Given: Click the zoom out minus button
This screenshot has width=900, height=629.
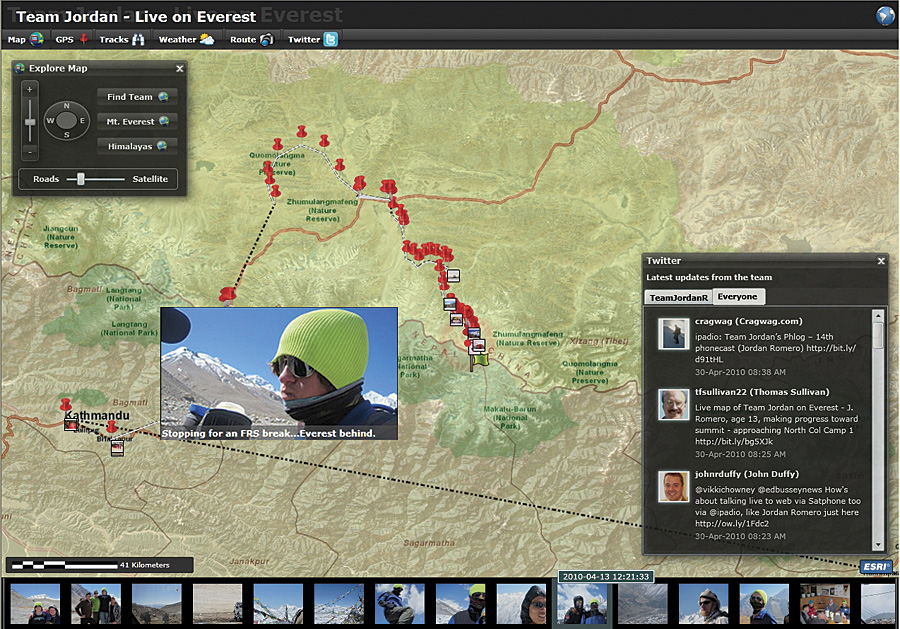Looking at the screenshot, I should [x=30, y=152].
